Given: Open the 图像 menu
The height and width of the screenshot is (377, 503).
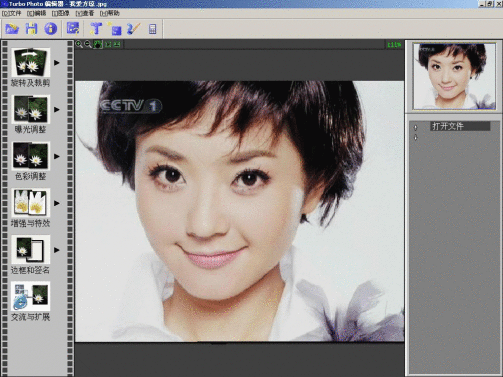Looking at the screenshot, I should 60,13.
